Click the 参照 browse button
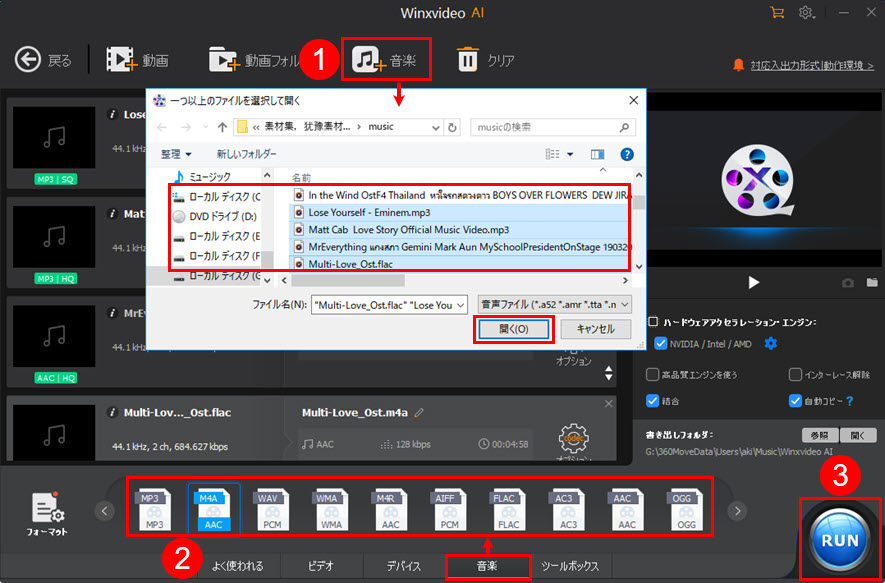 pyautogui.click(x=820, y=435)
